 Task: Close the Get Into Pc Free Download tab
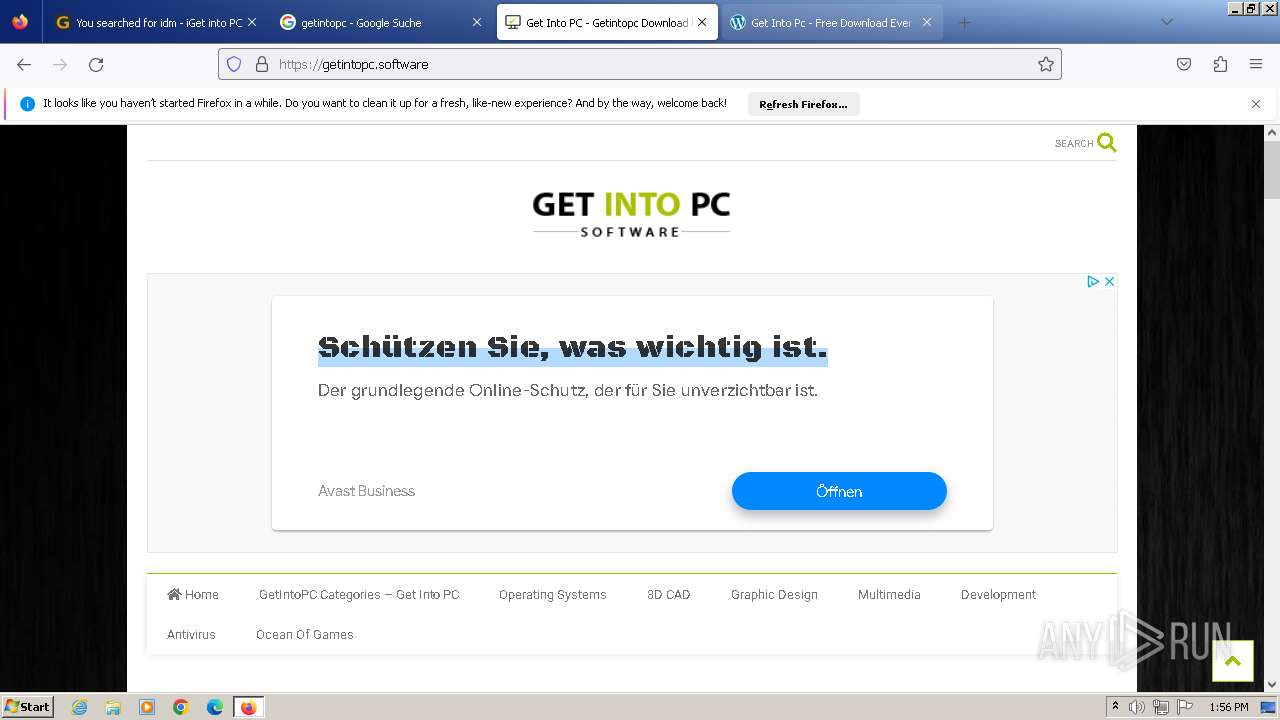click(x=927, y=22)
